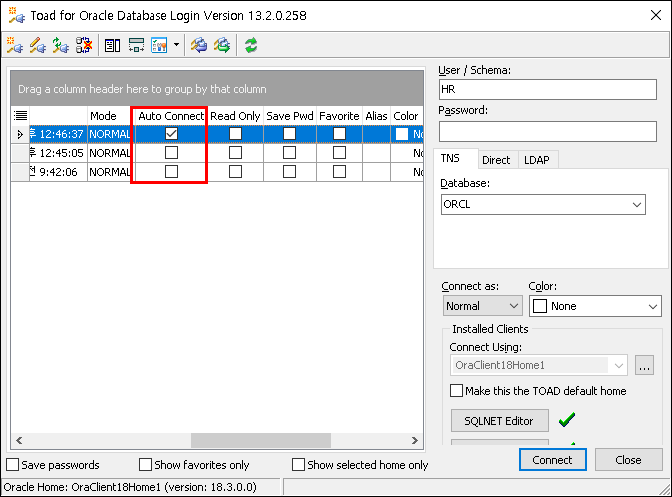Click the User / Schema input field
This screenshot has height=497, width=672.
tap(548, 89)
